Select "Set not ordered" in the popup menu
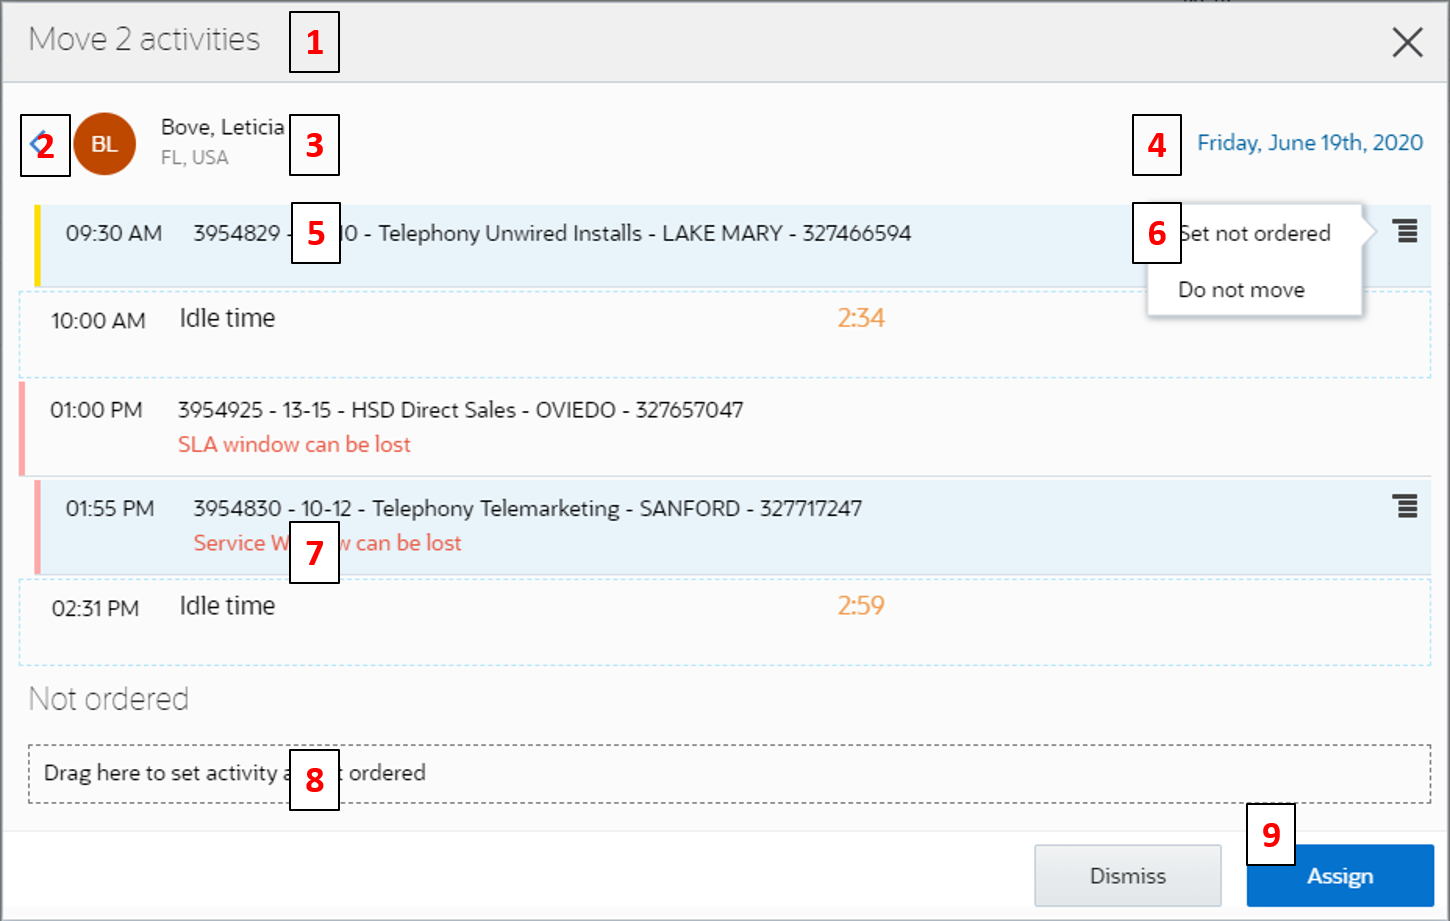1450x921 pixels. coord(1254,232)
